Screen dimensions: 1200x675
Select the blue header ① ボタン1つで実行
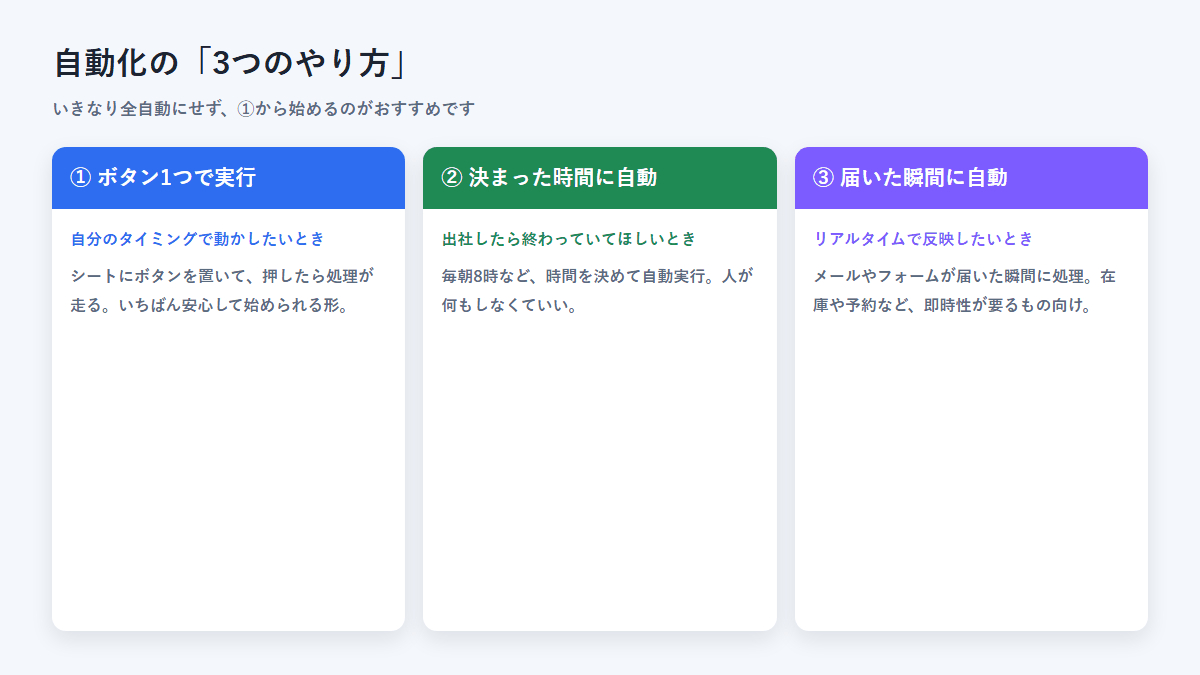[228, 178]
